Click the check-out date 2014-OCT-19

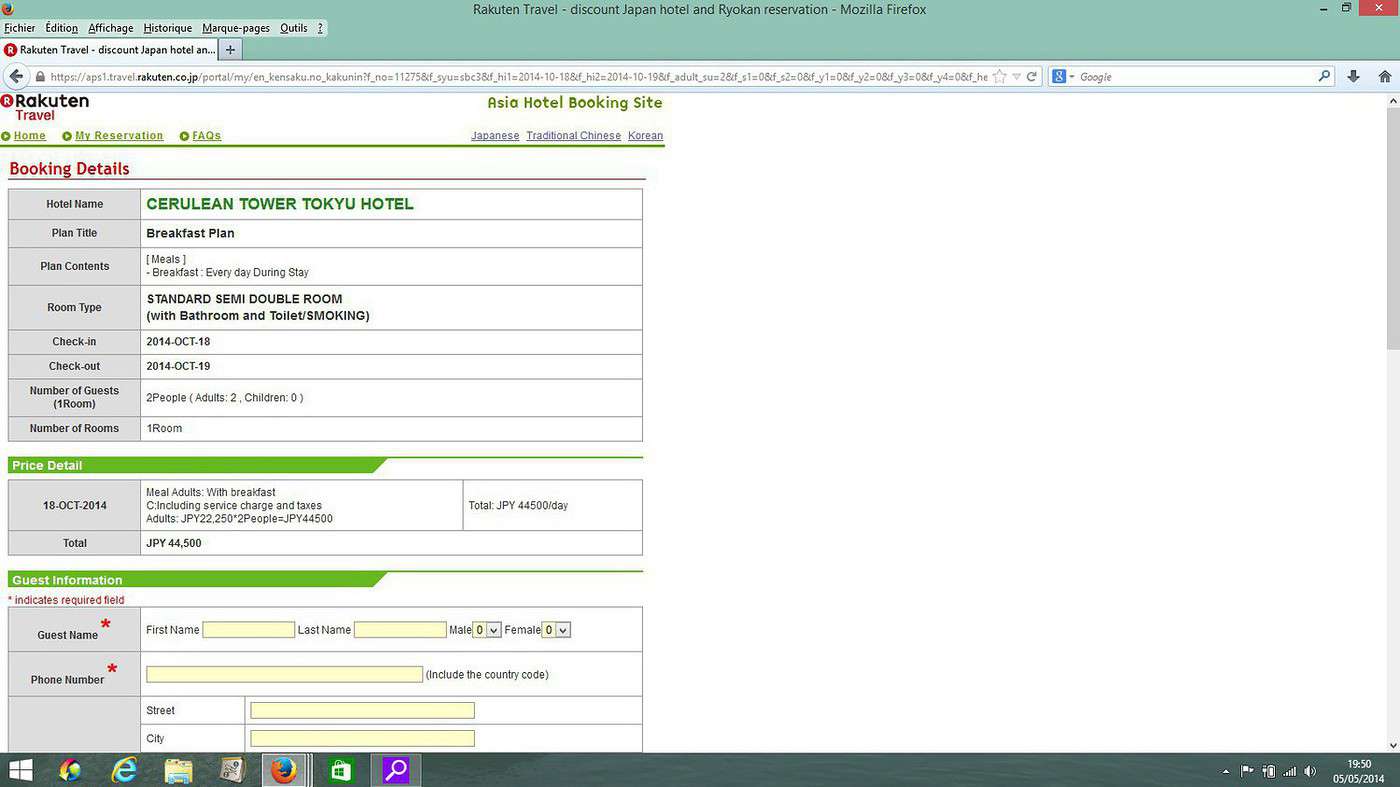tap(179, 366)
